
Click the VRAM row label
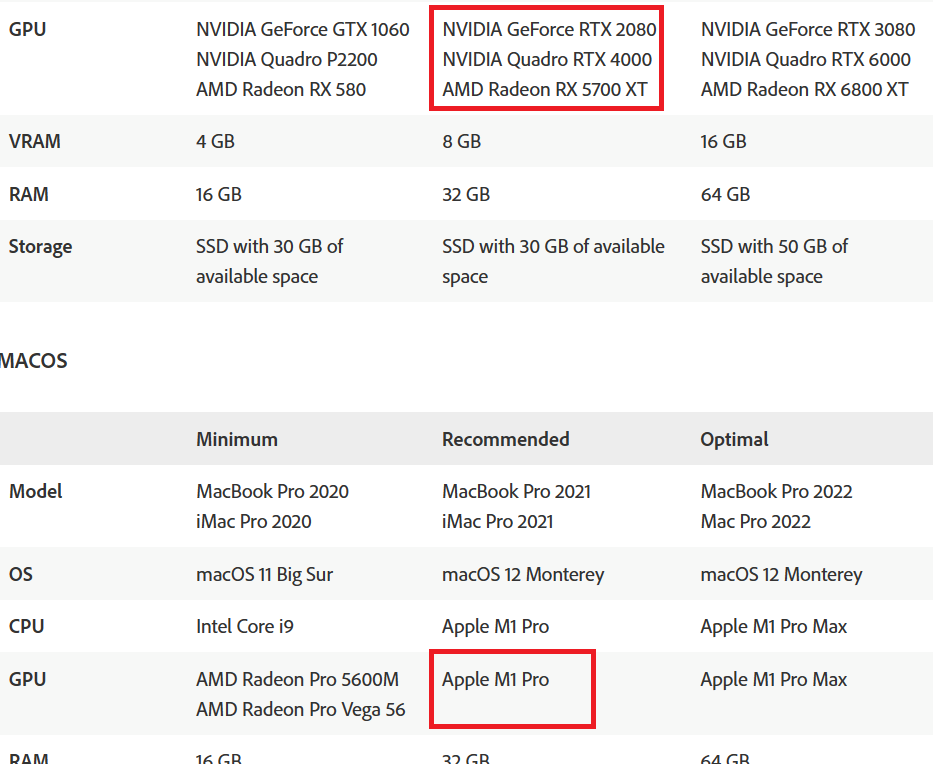[35, 141]
